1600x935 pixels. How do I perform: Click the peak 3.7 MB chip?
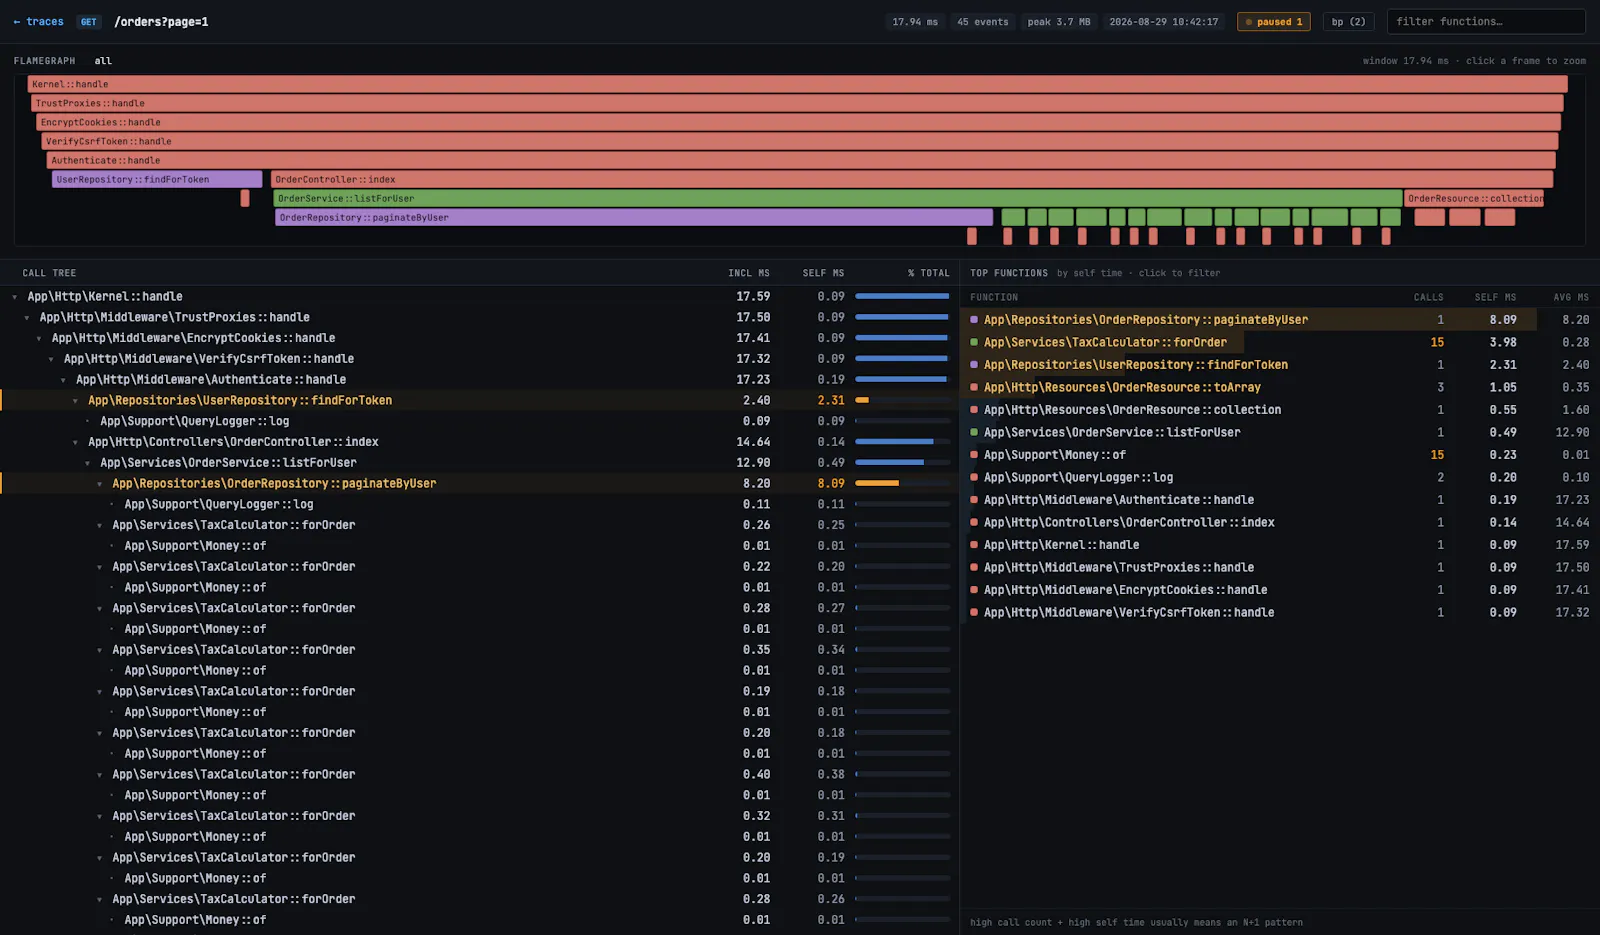point(1058,22)
